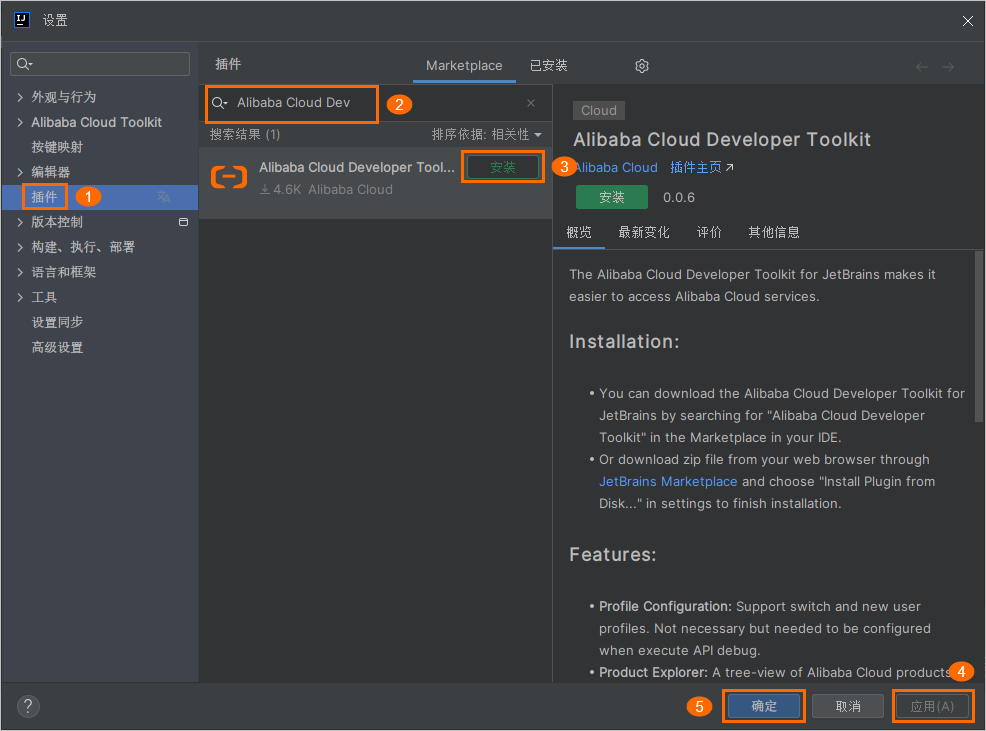Open the Alibaba Cloud vendor link
The width and height of the screenshot is (986, 731).
point(616,167)
